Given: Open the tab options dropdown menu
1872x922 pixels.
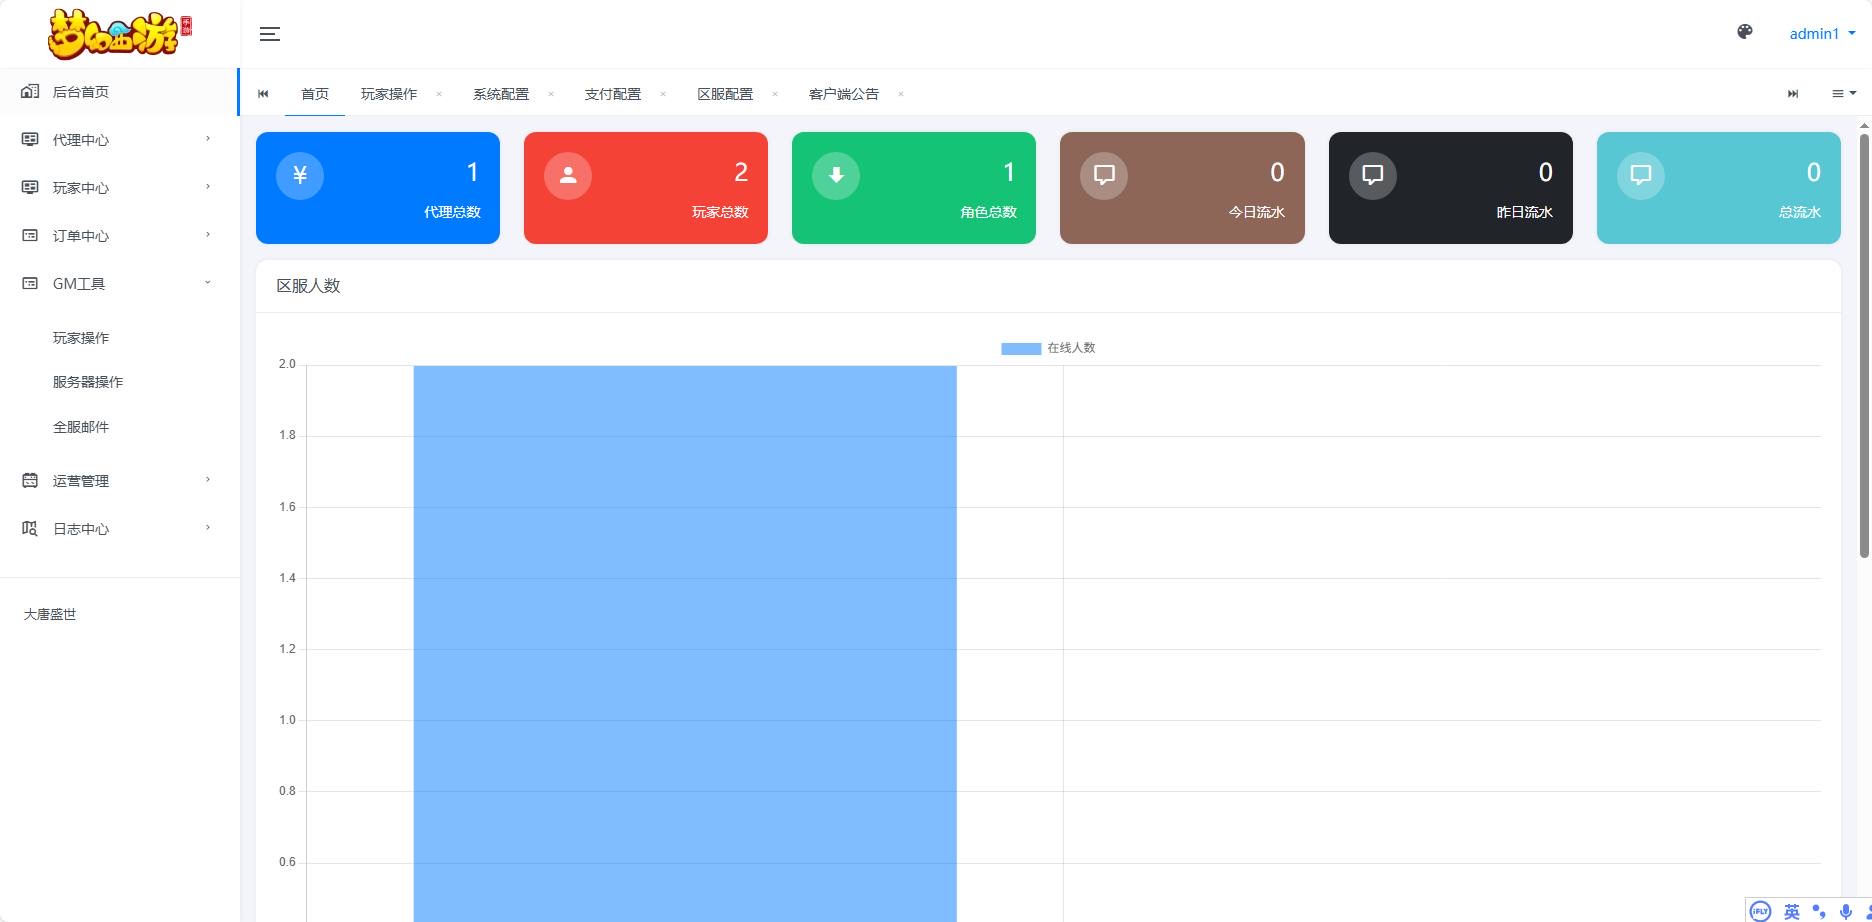Looking at the screenshot, I should click(x=1843, y=94).
